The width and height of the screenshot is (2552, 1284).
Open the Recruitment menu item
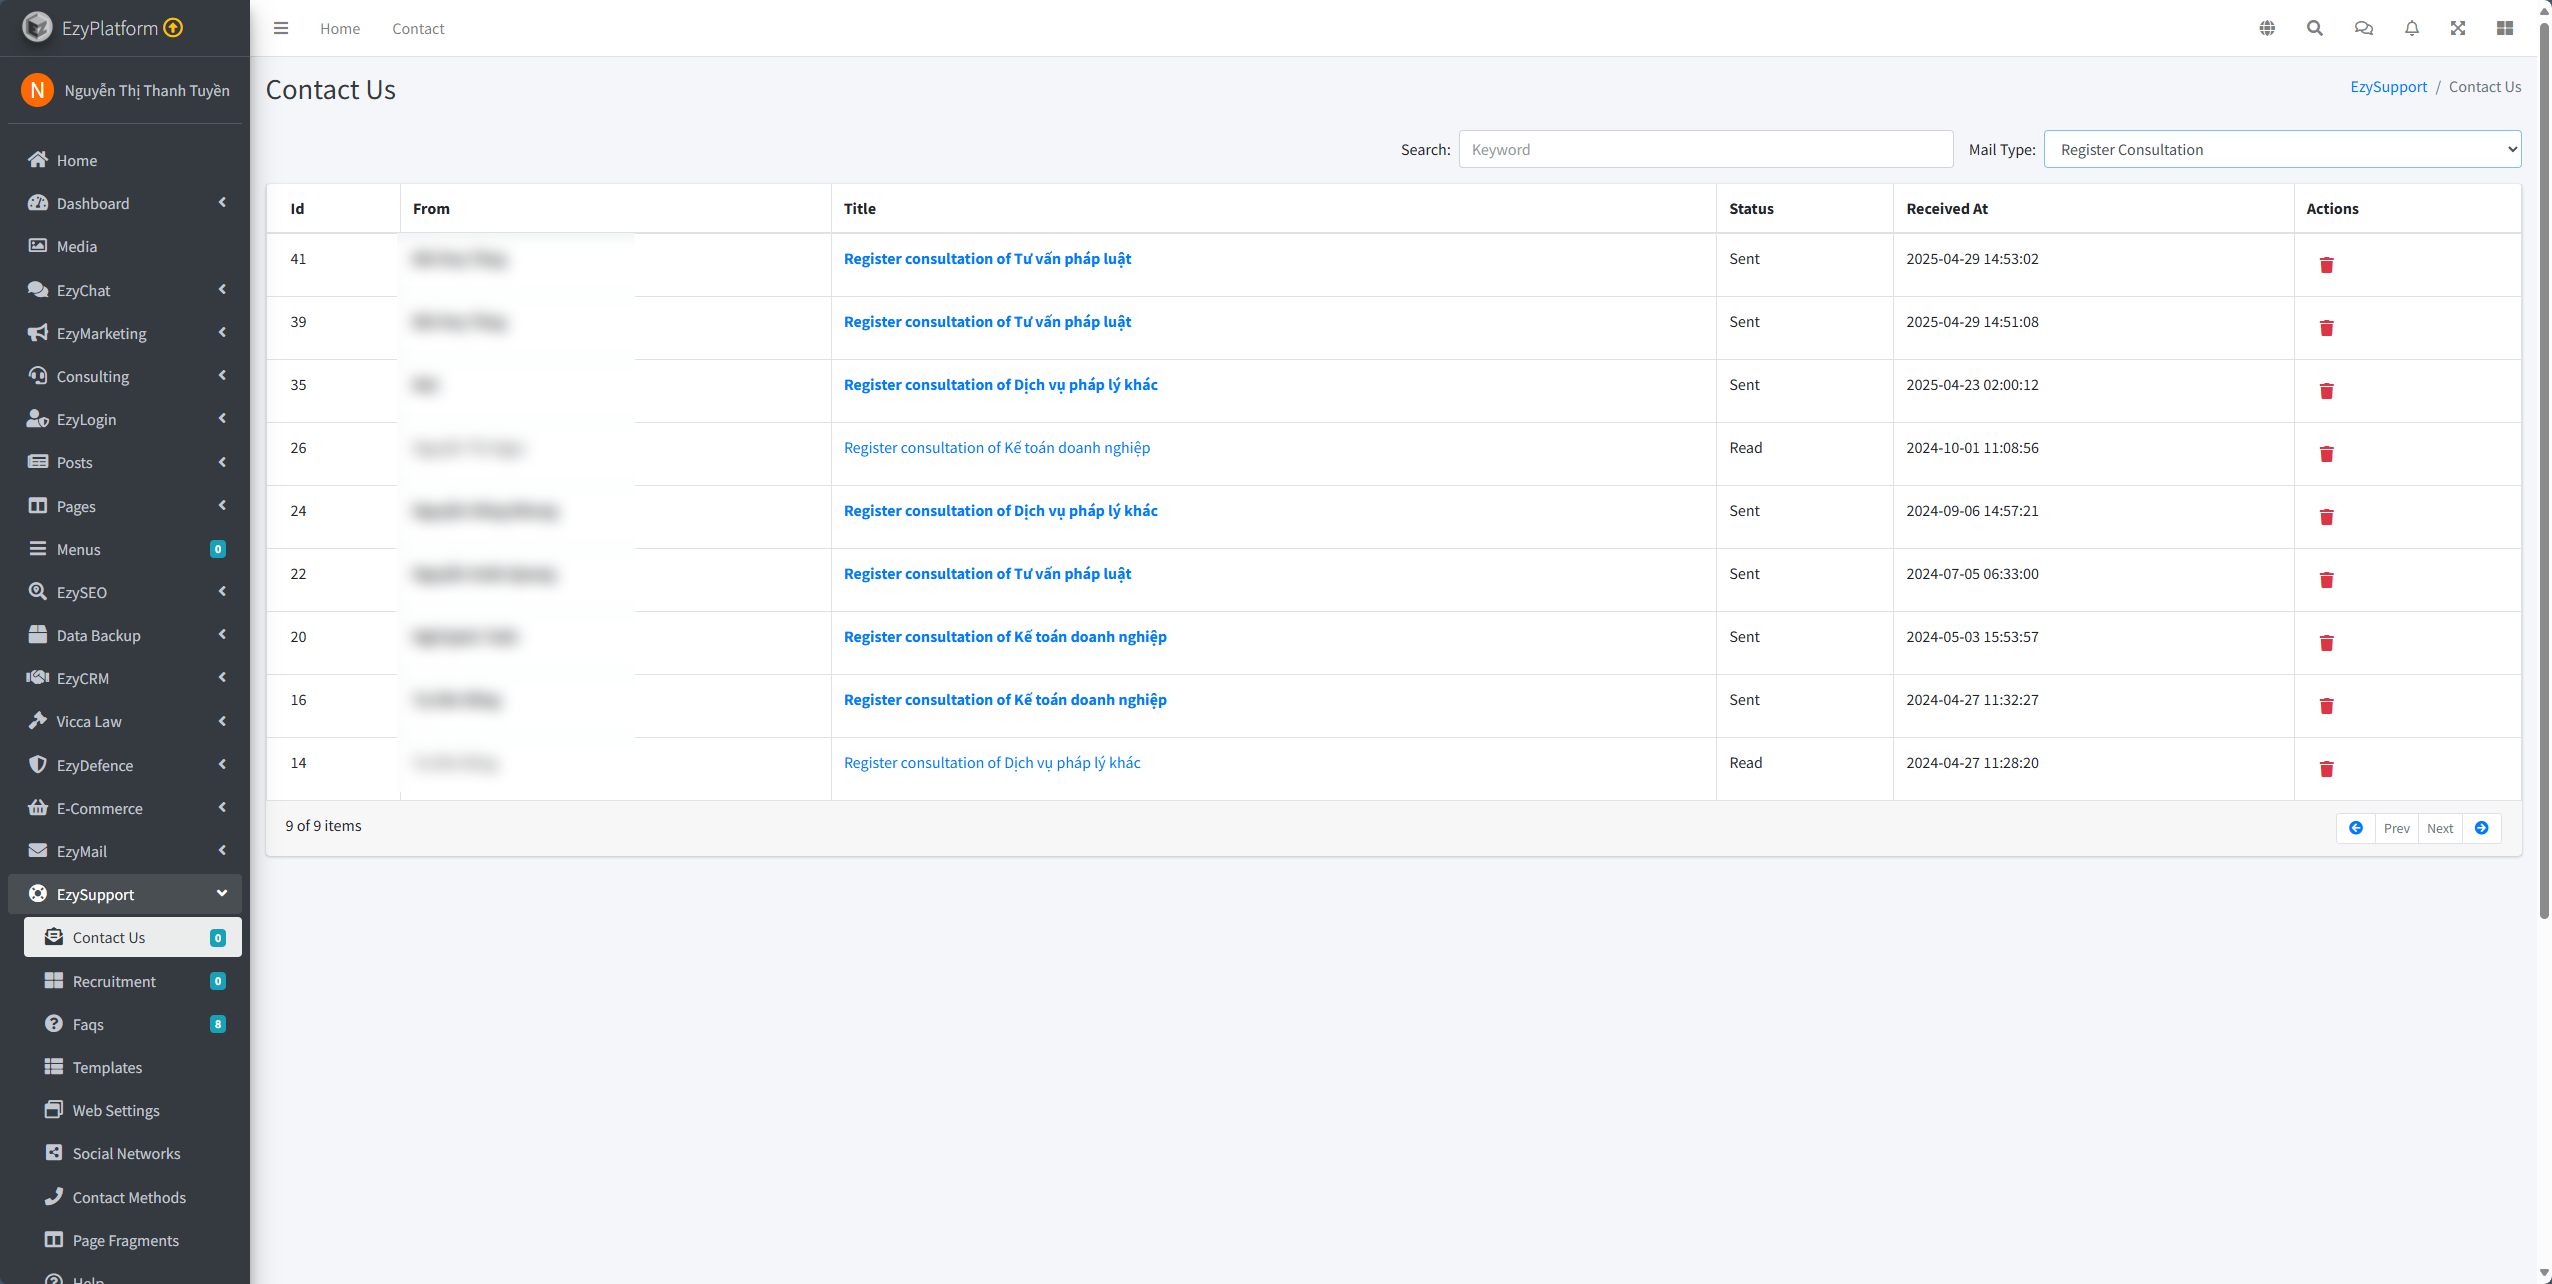point(114,981)
